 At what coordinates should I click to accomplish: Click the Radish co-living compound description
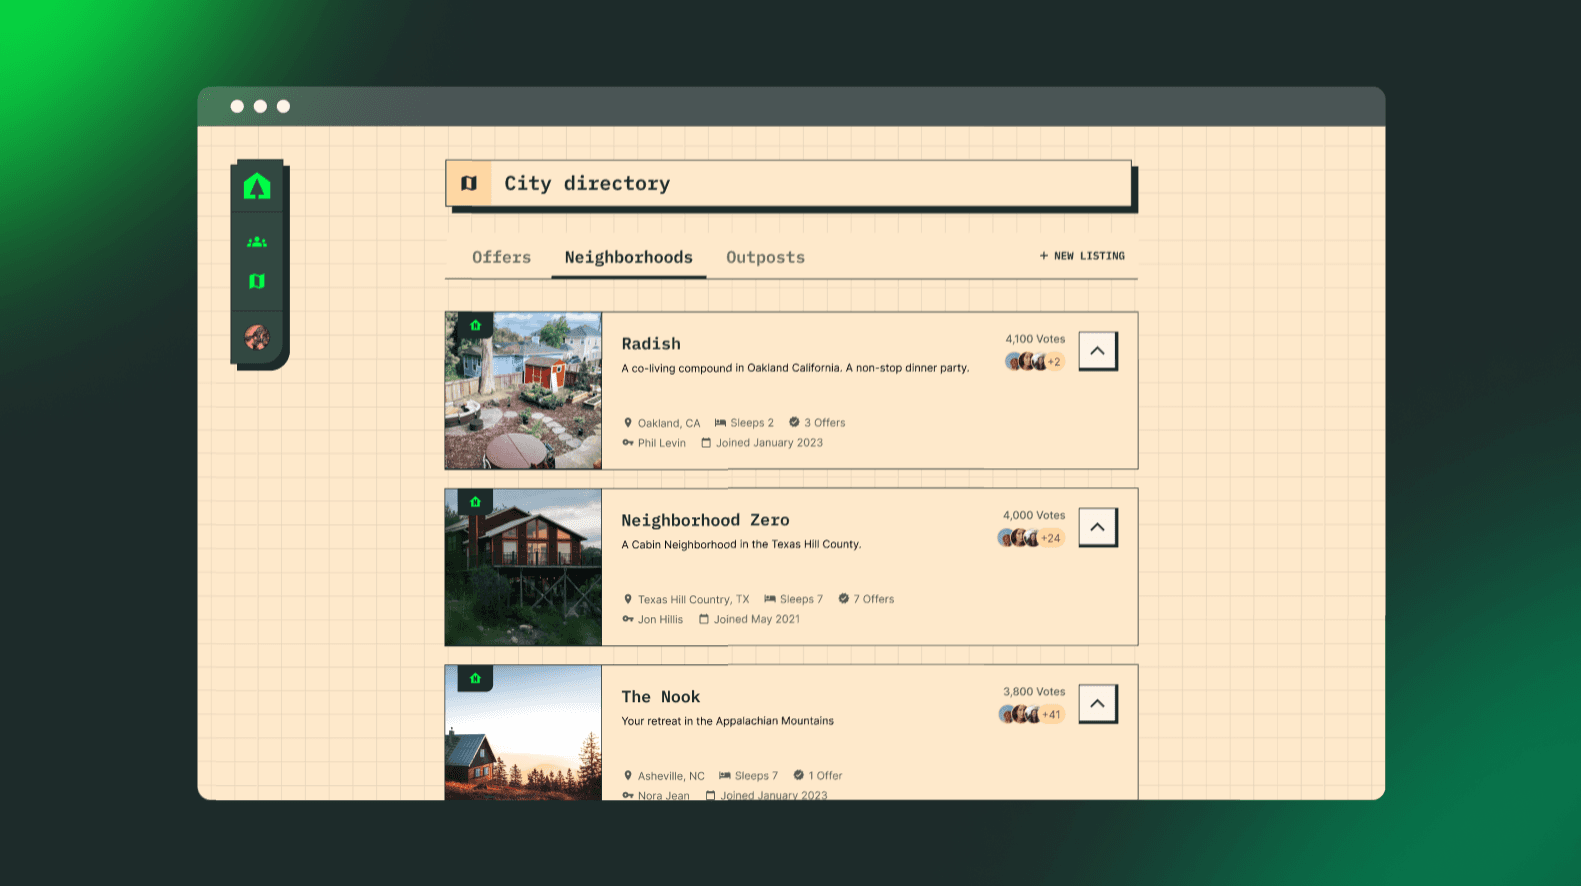[795, 368]
